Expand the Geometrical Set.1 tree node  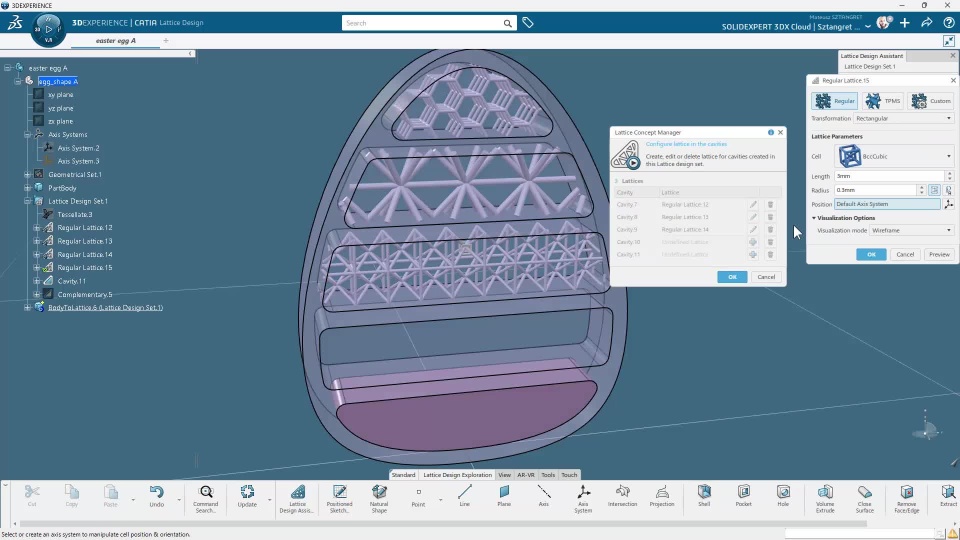(x=28, y=174)
